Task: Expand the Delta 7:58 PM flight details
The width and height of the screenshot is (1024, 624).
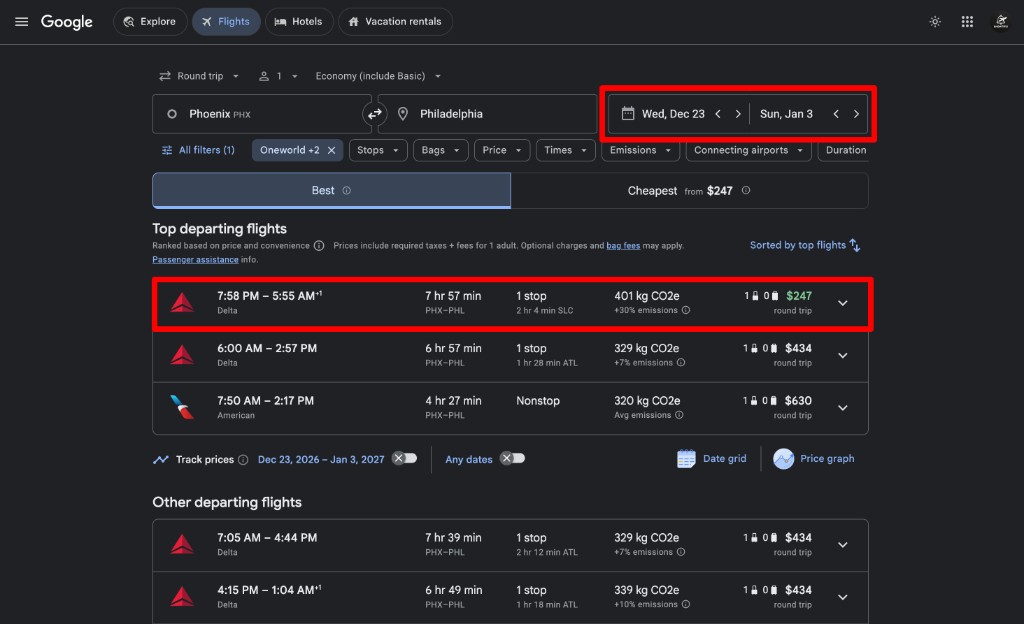Action: coord(842,304)
